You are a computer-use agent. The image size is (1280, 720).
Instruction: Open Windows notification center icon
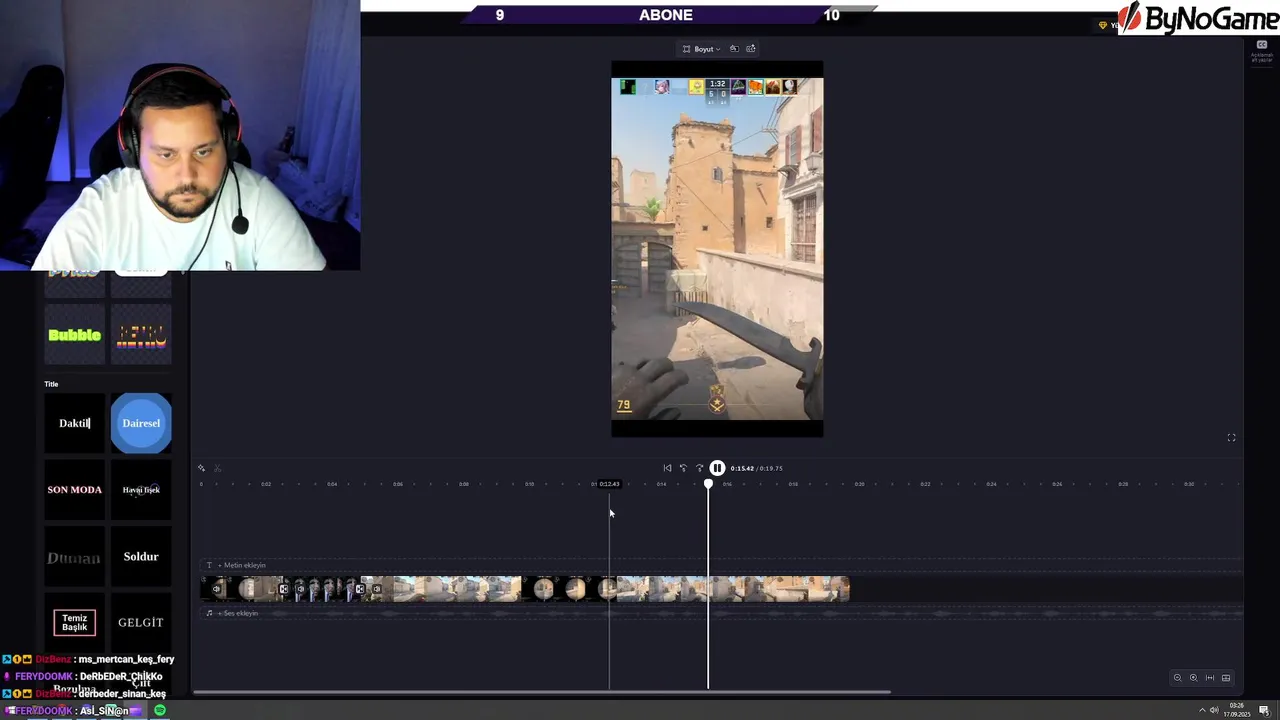(1265, 710)
